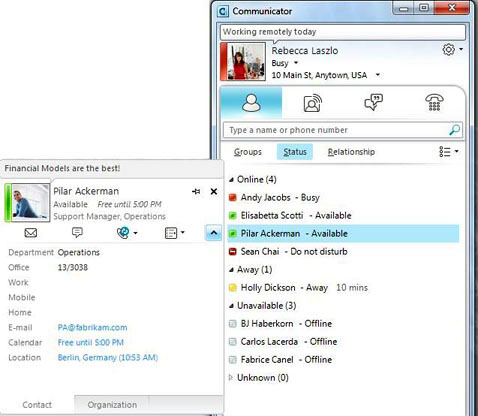This screenshot has width=478, height=416.
Task: Click the Communicator app icon in the title bar
Action: (x=223, y=12)
